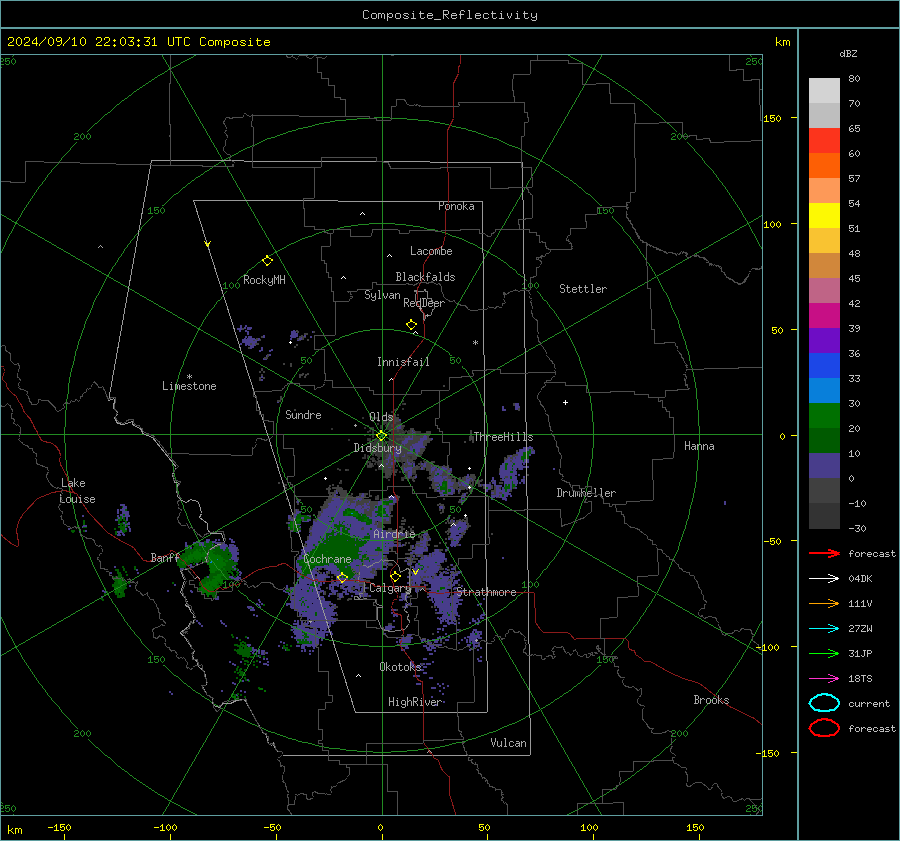Click the ThreeHills town label
900x841 pixels.
pos(503,437)
